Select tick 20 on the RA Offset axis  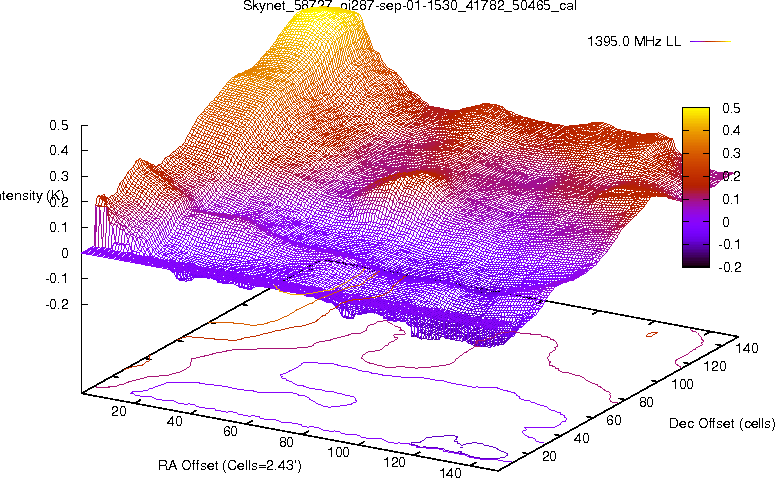[x=119, y=411]
